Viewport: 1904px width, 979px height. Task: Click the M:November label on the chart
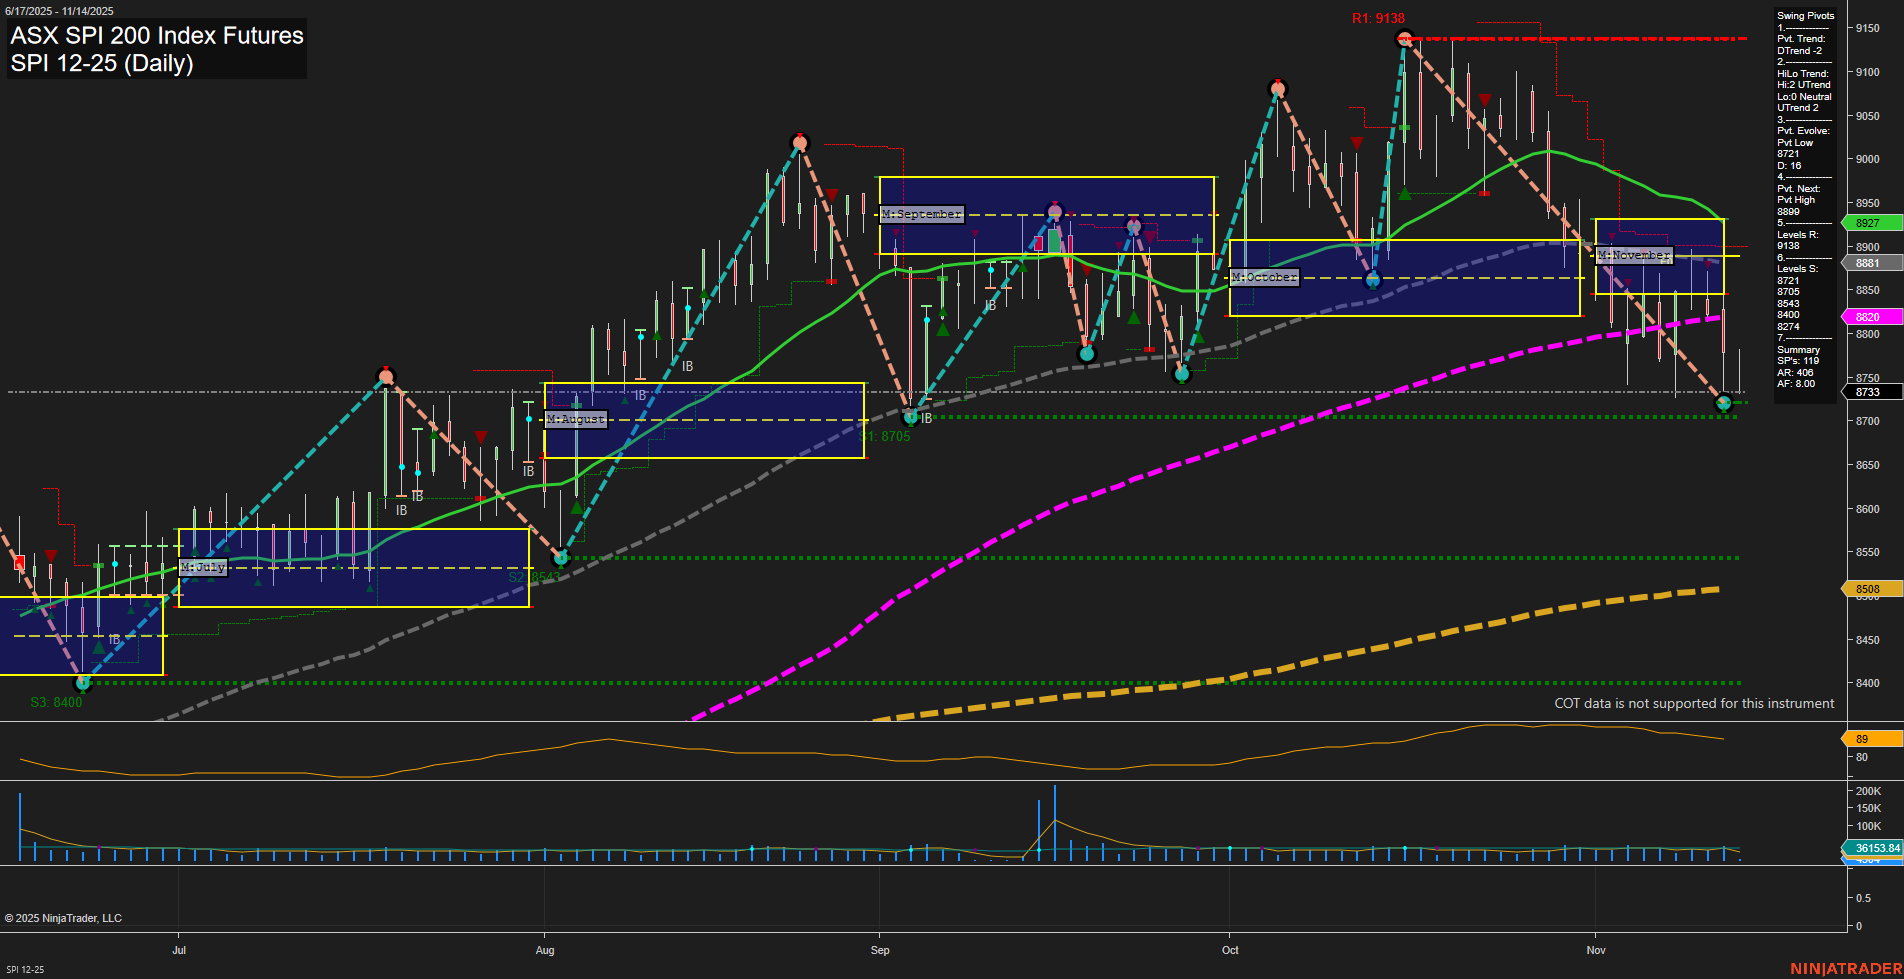(1634, 255)
